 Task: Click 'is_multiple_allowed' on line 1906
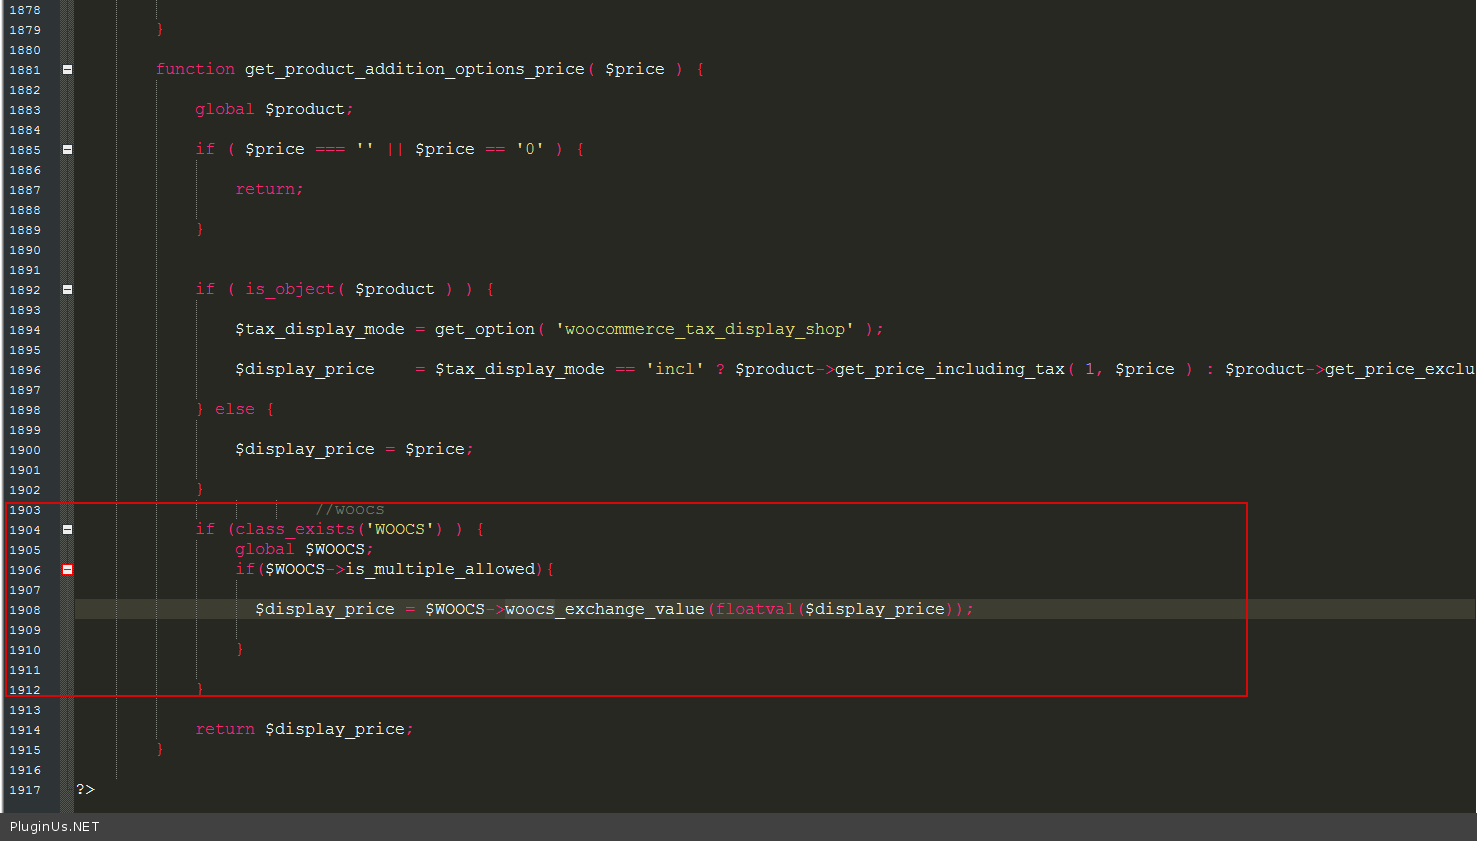(x=440, y=569)
